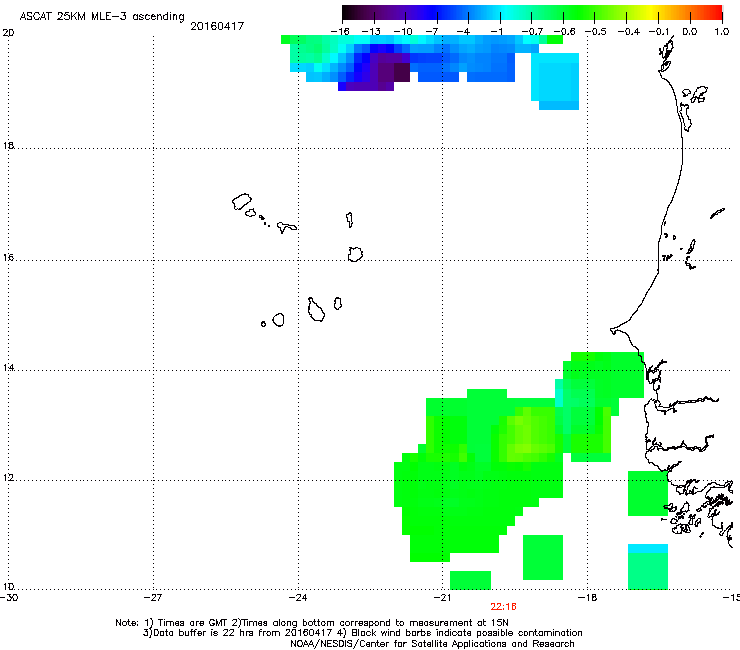Click the small green rectangle at bottom near -20.5

pyautogui.click(x=470, y=580)
